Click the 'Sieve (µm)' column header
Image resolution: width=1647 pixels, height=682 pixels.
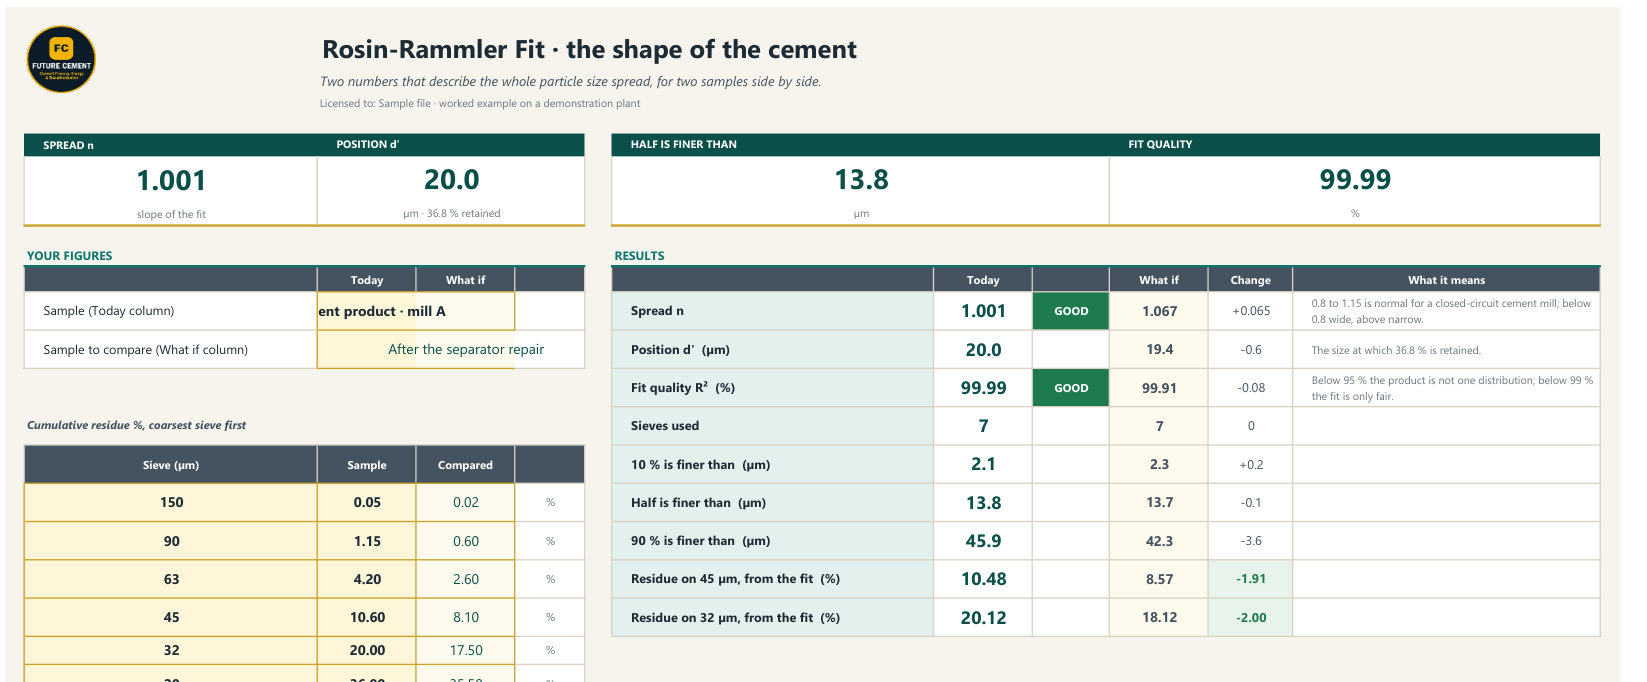point(171,465)
